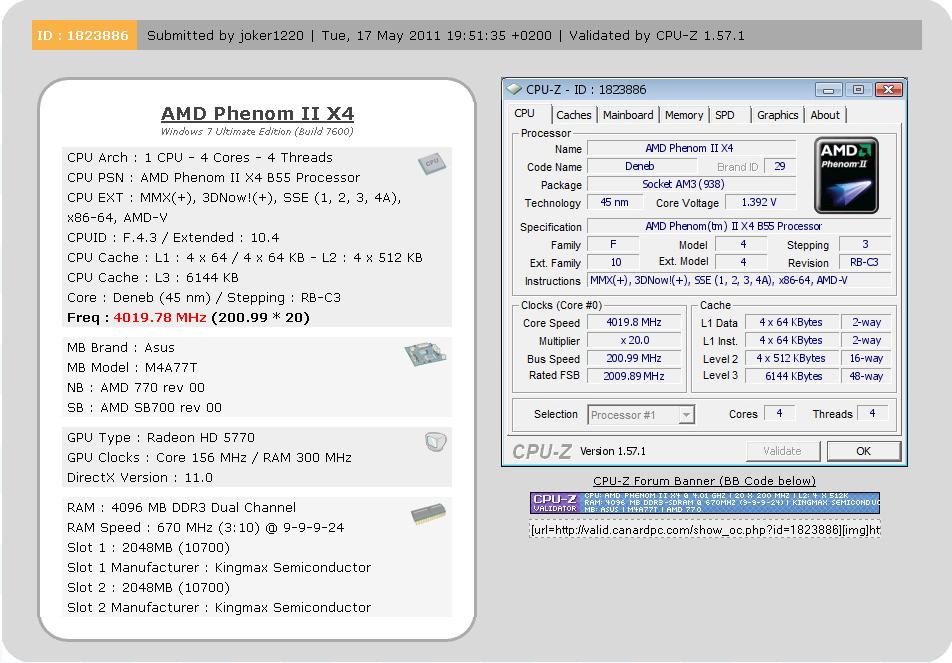Screen dimensions: 952x663
Task: Switch to the CPU tab
Action: tap(525, 114)
